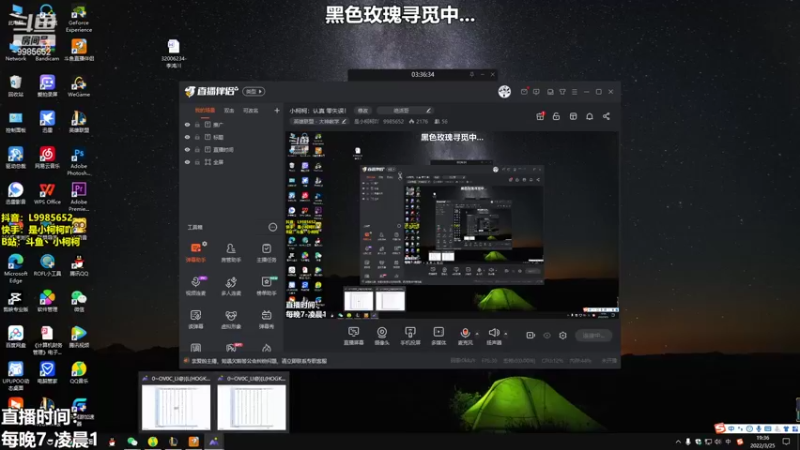Screen dimensions: 800x450
Task: Add a 摄像头 camera source
Action: [x=382, y=336]
